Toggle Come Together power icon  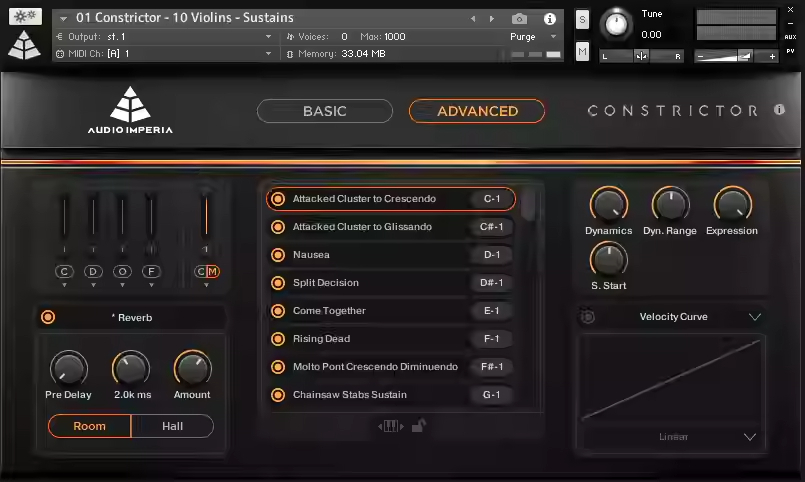(278, 311)
